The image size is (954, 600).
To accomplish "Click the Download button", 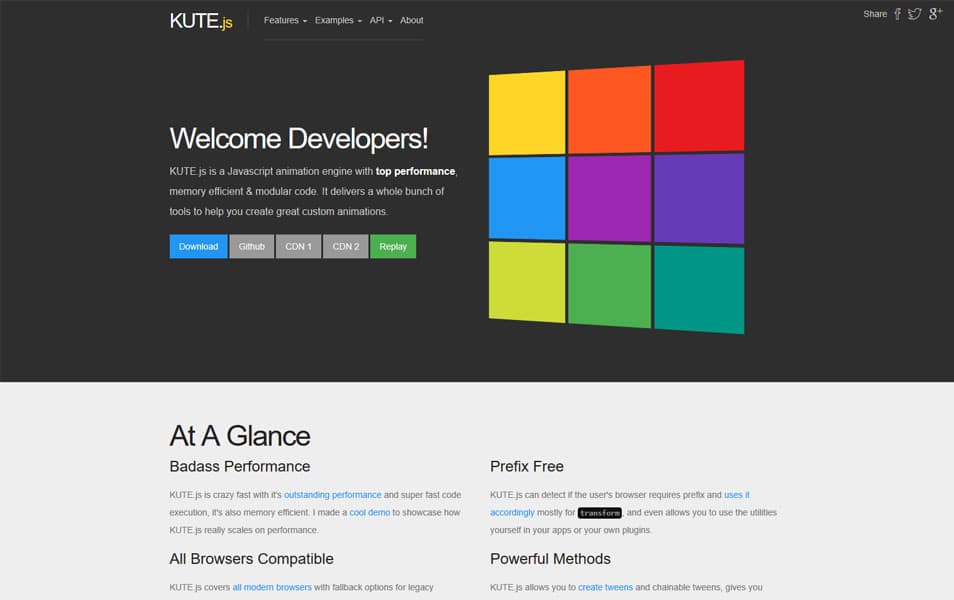I will click(198, 246).
